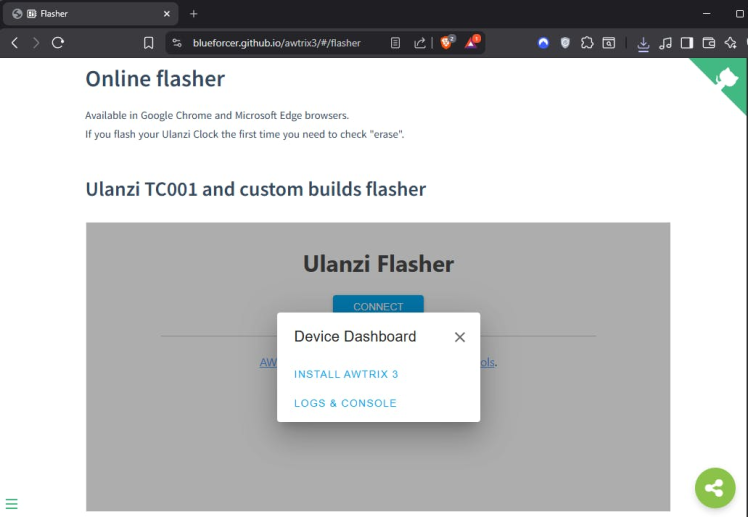Viewport: 748px width, 517px height.
Task: Click the partially hidden link starting with AW
Action: [x=268, y=362]
